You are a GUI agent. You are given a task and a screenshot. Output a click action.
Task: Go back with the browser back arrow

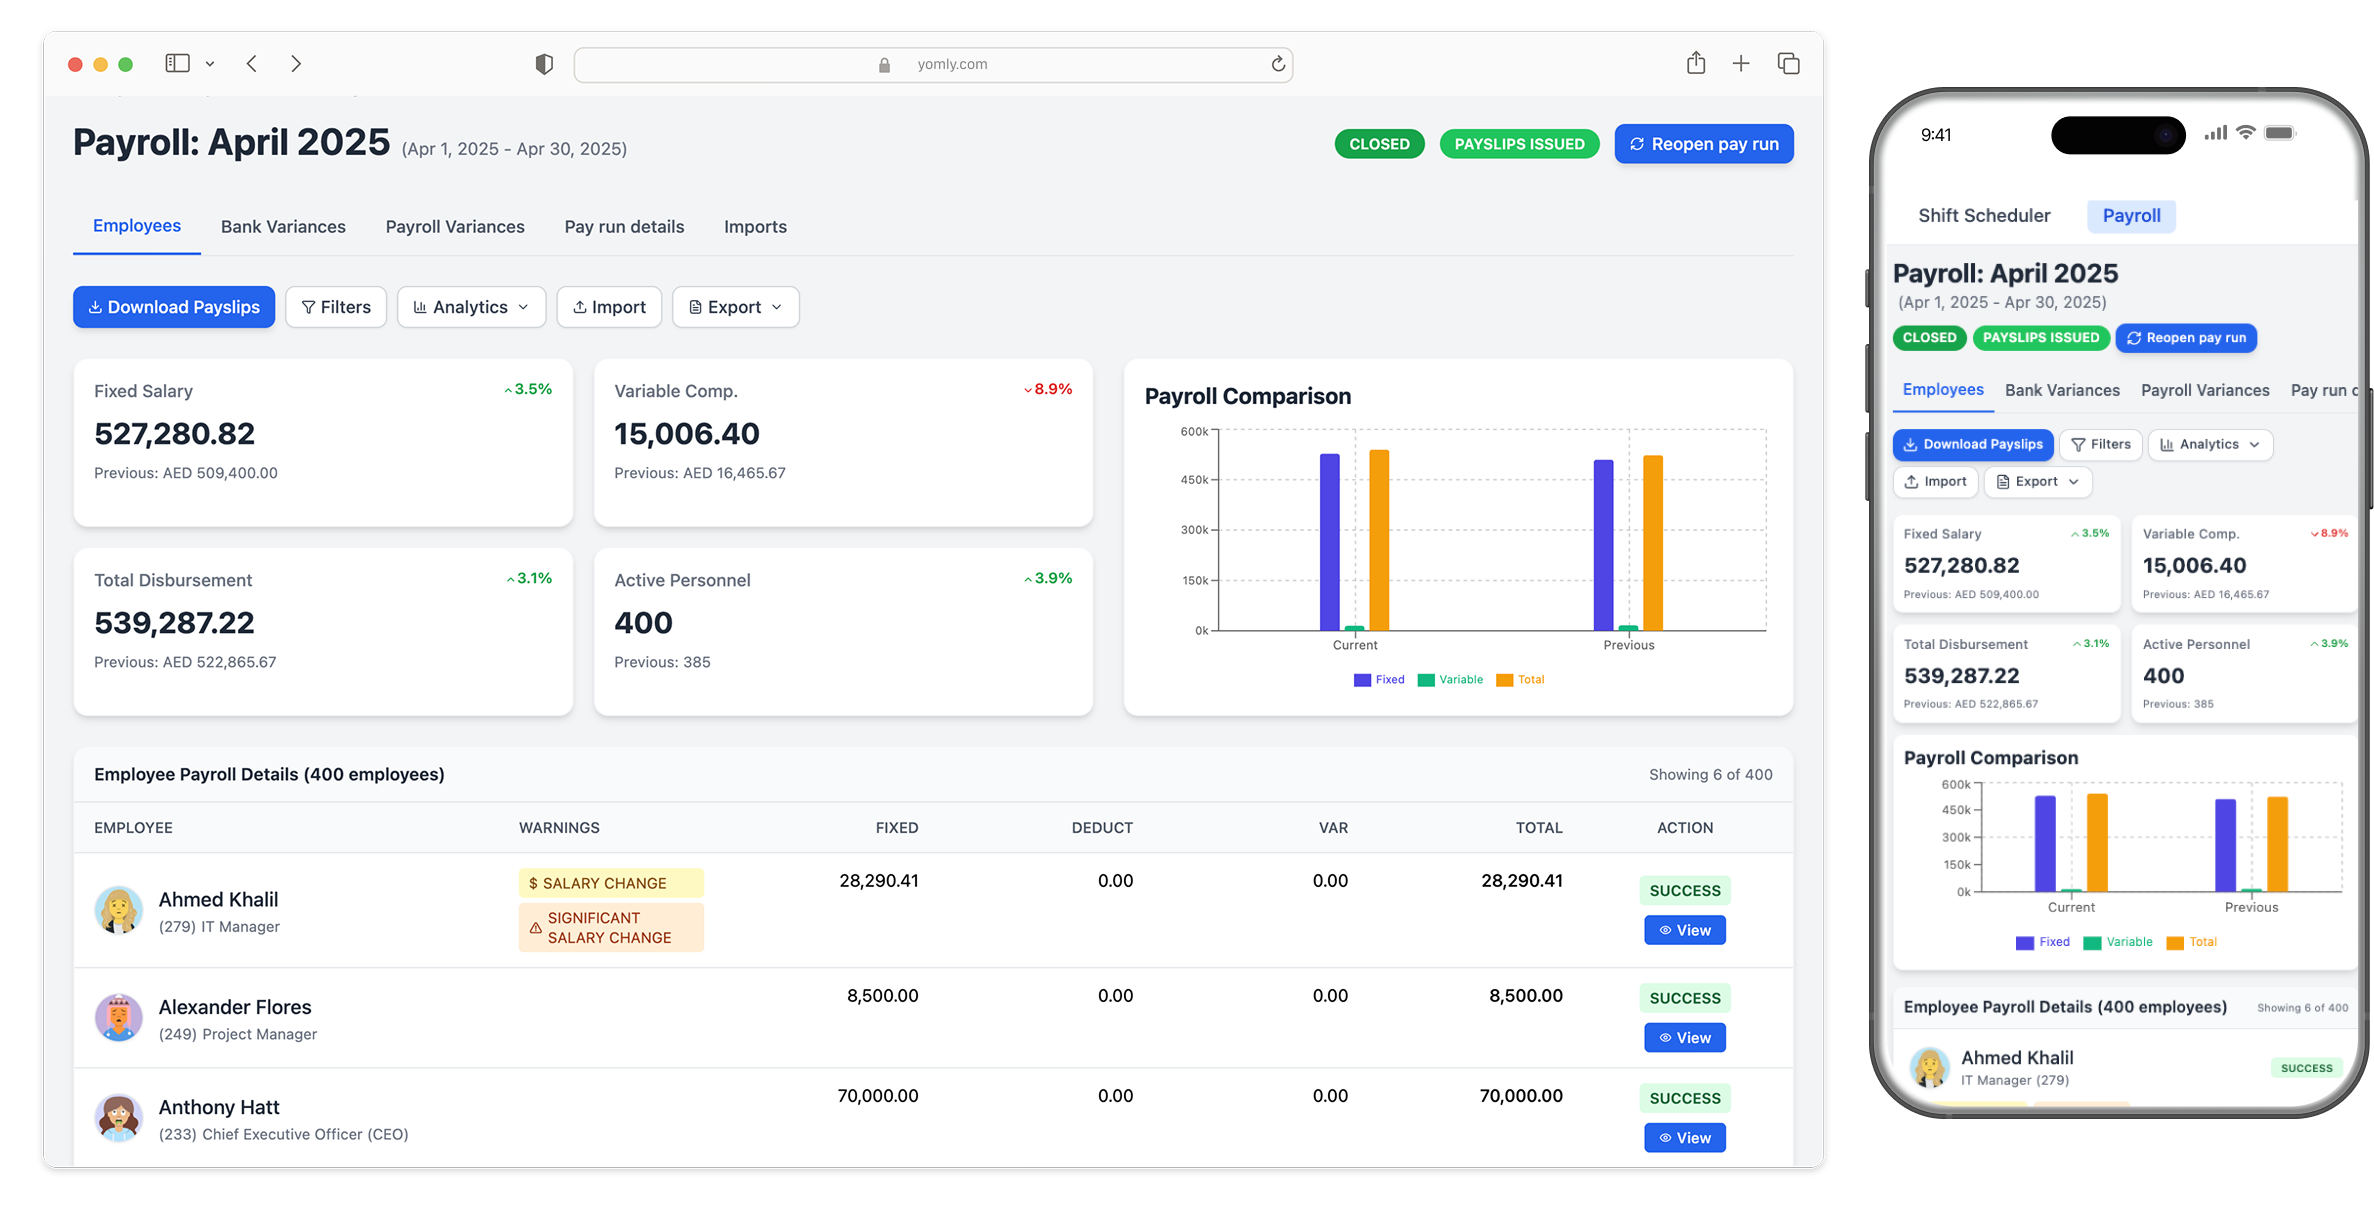tap(252, 63)
